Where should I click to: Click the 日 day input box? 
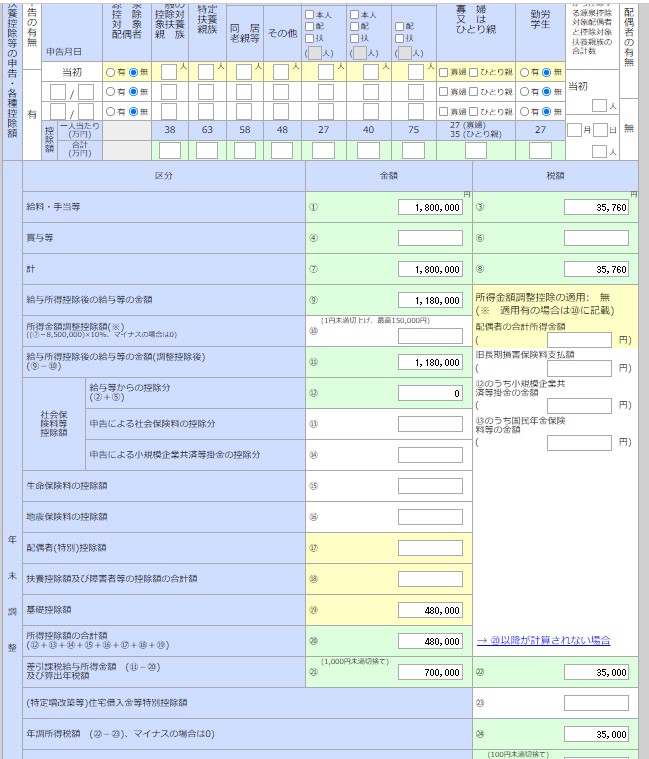click(600, 130)
